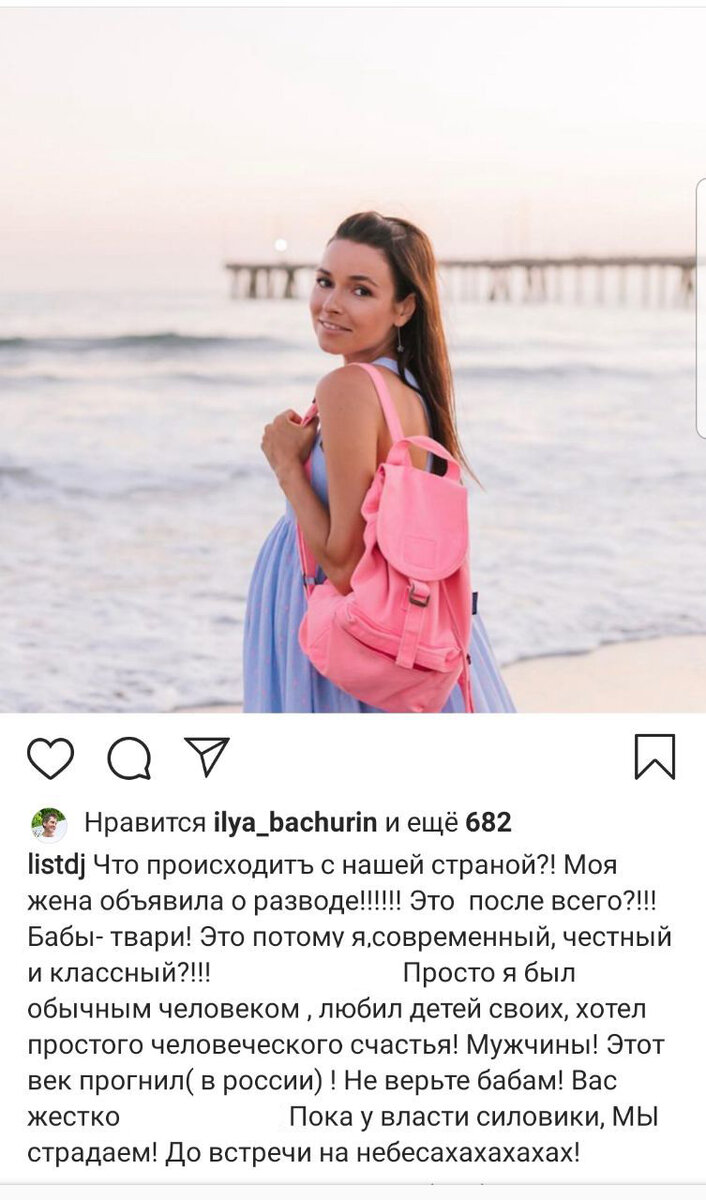Open ilya_bachurin's profile link
This screenshot has height=1200, width=706.
(296, 824)
